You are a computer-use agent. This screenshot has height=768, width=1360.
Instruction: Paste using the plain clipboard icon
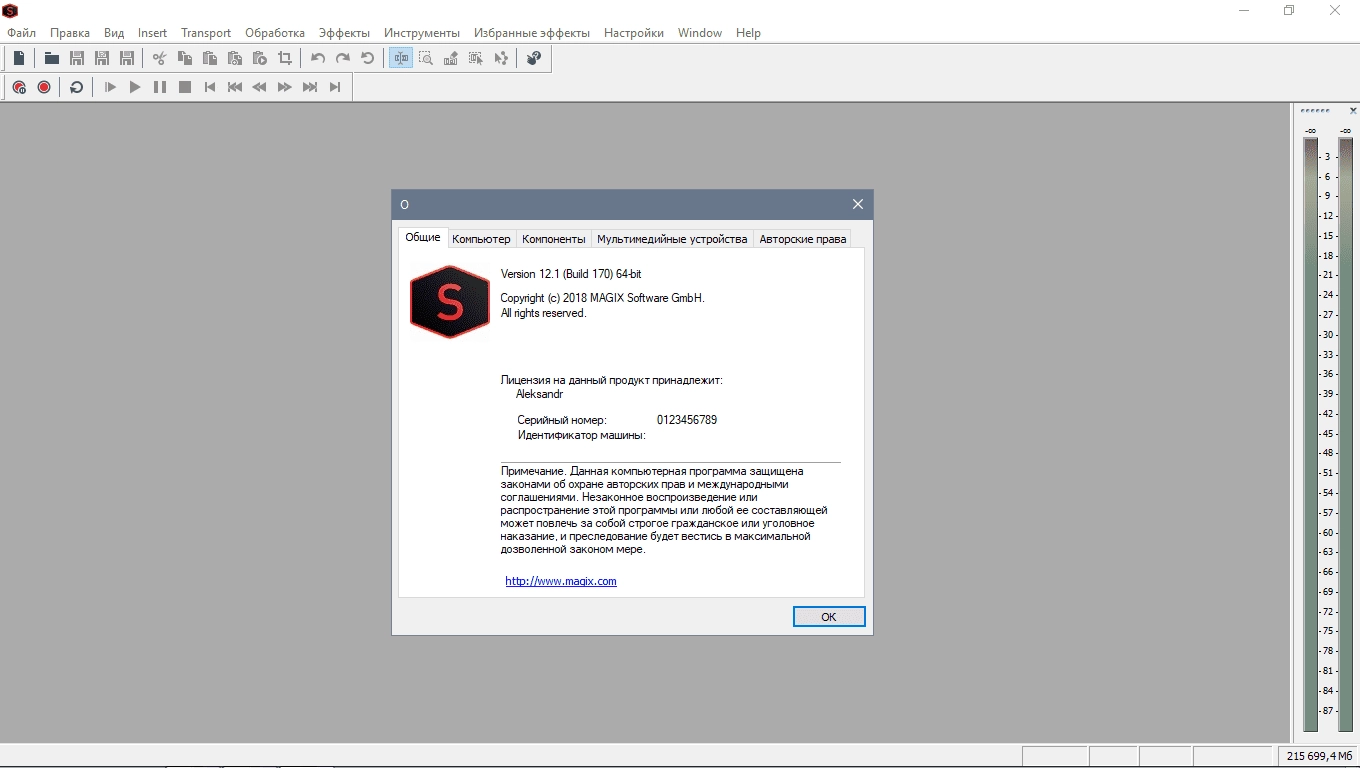[210, 58]
